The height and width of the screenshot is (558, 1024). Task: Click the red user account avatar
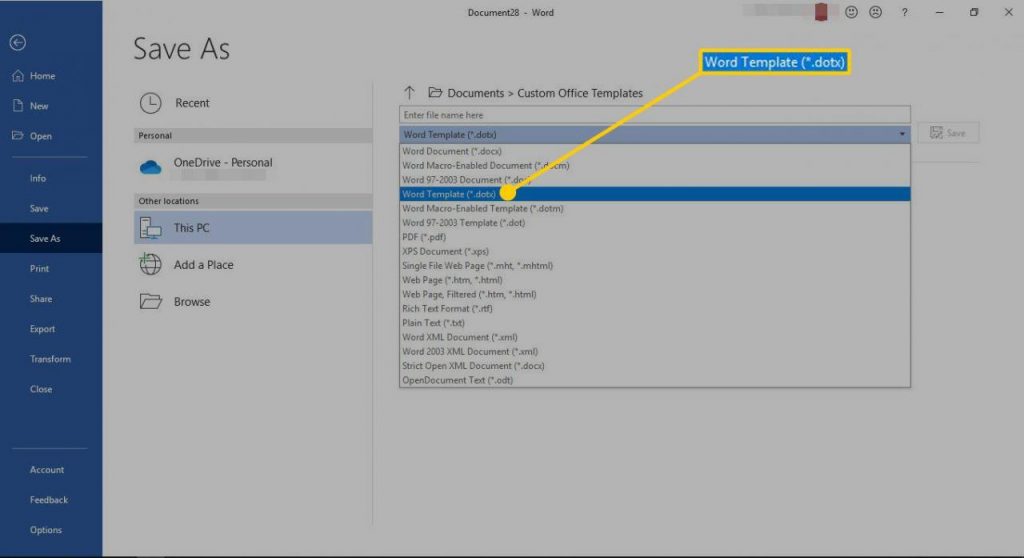tap(821, 12)
